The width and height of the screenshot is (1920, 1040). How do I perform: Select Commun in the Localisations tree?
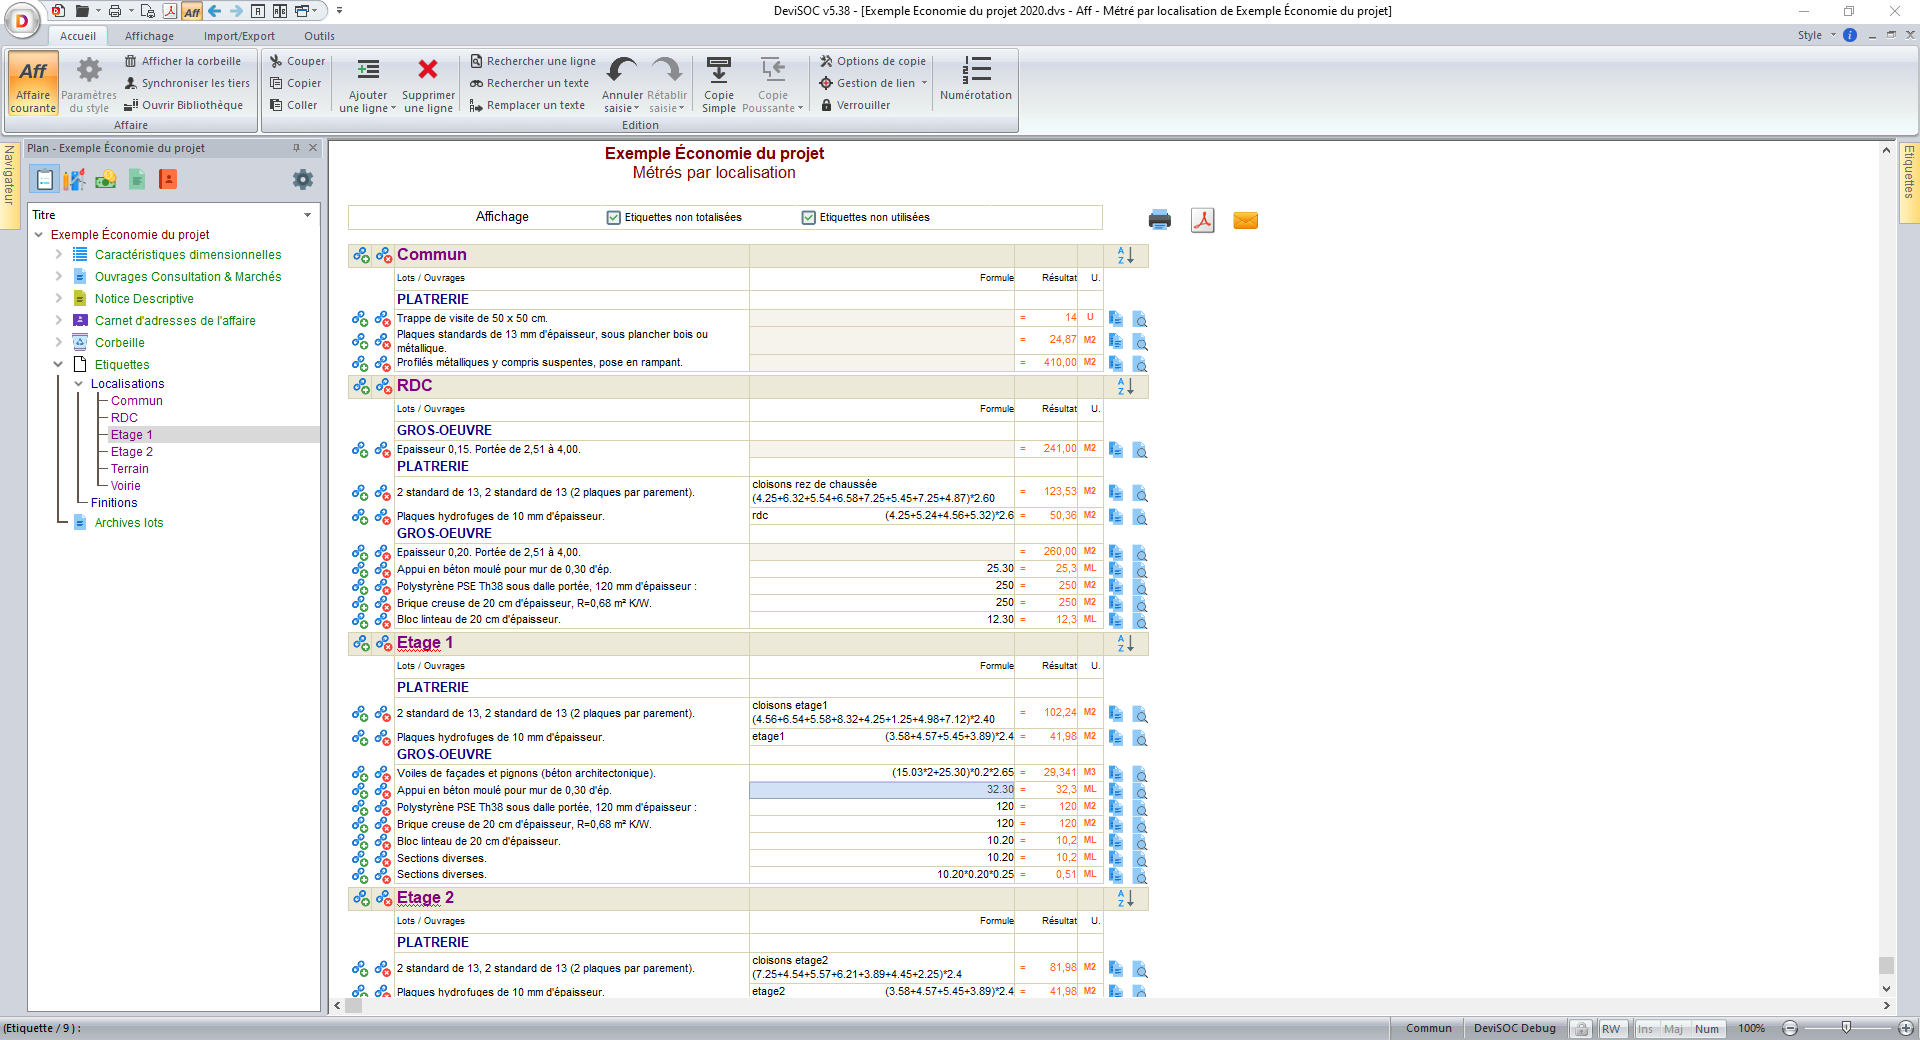click(x=136, y=401)
